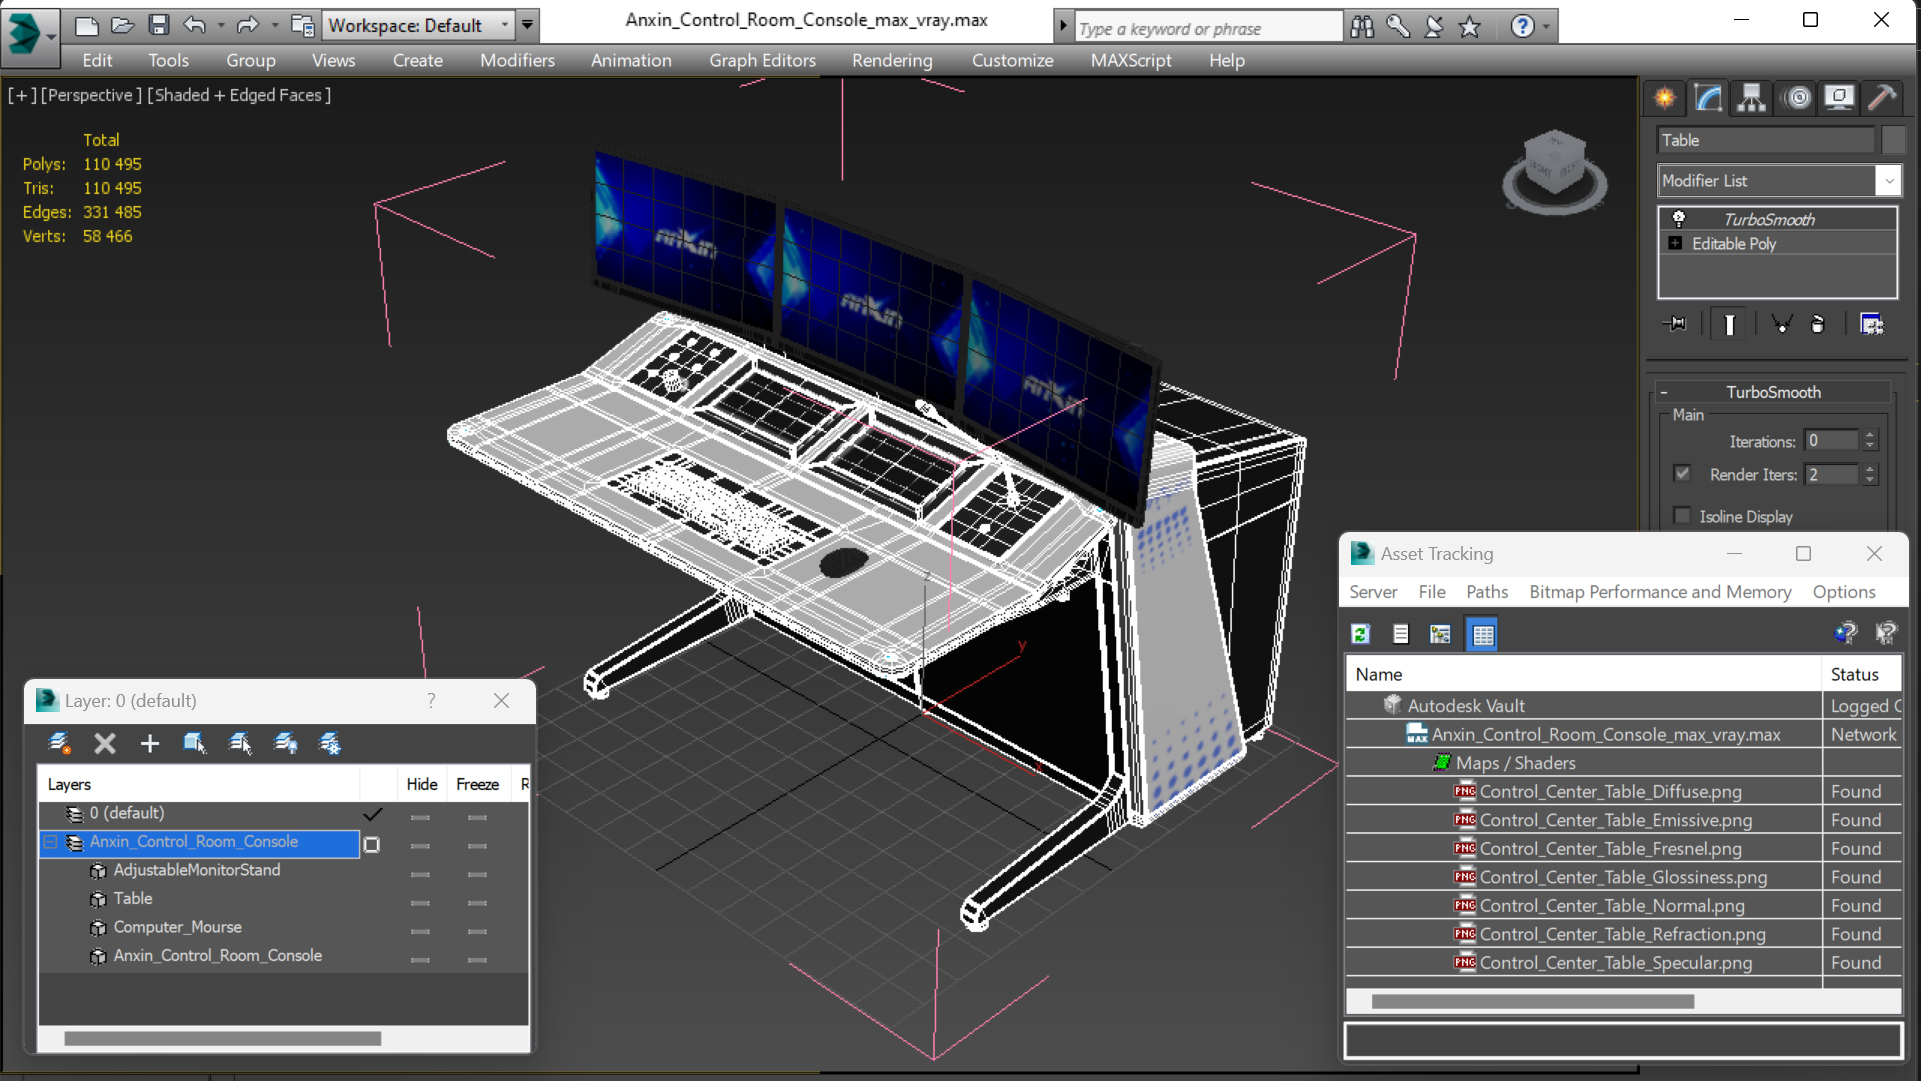Click the [Perspective] viewport label
The height and width of the screenshot is (1081, 1921).
point(91,95)
